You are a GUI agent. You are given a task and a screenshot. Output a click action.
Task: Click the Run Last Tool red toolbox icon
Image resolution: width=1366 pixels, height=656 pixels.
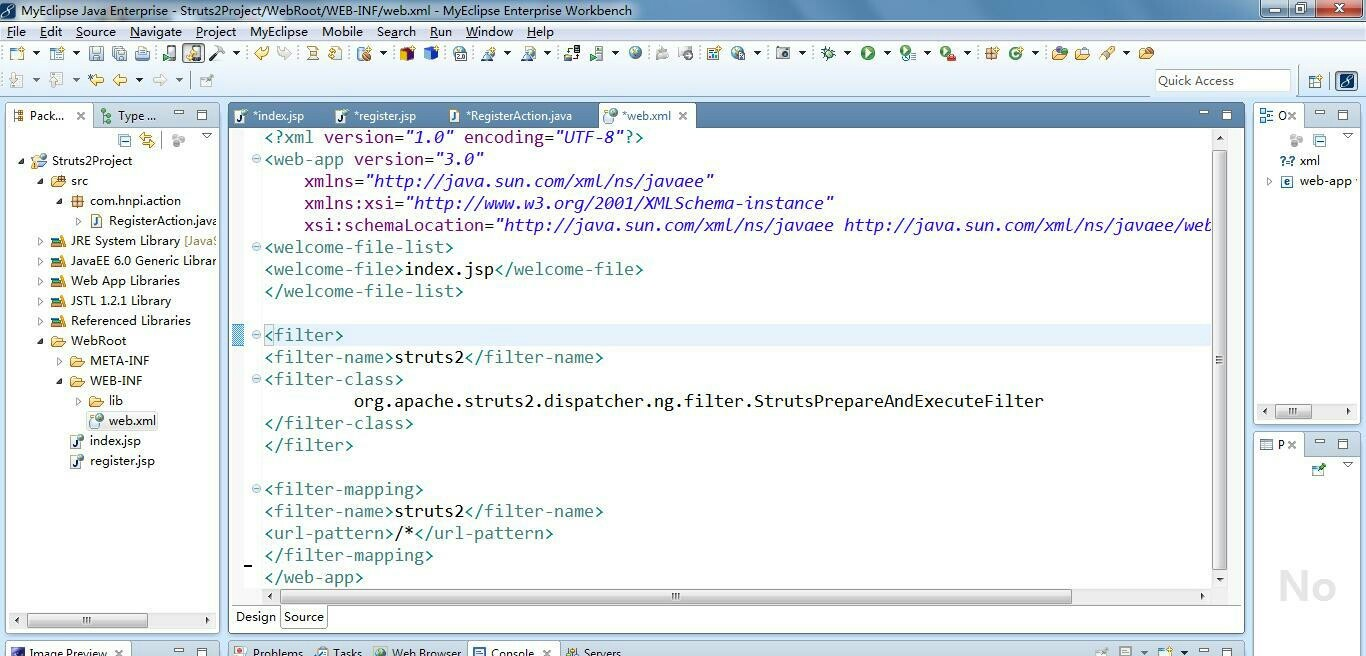pyautogui.click(x=948, y=53)
